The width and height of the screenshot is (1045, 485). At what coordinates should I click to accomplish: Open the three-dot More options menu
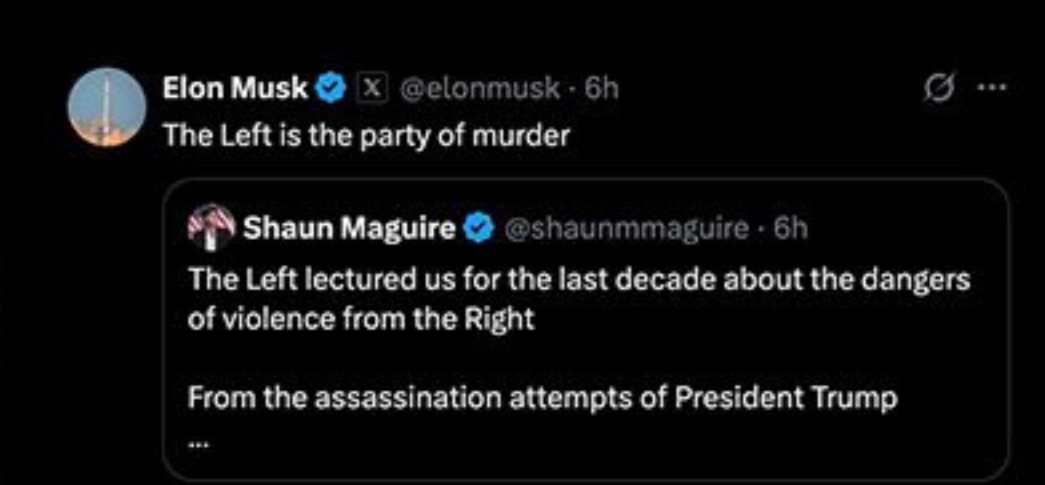pos(989,86)
